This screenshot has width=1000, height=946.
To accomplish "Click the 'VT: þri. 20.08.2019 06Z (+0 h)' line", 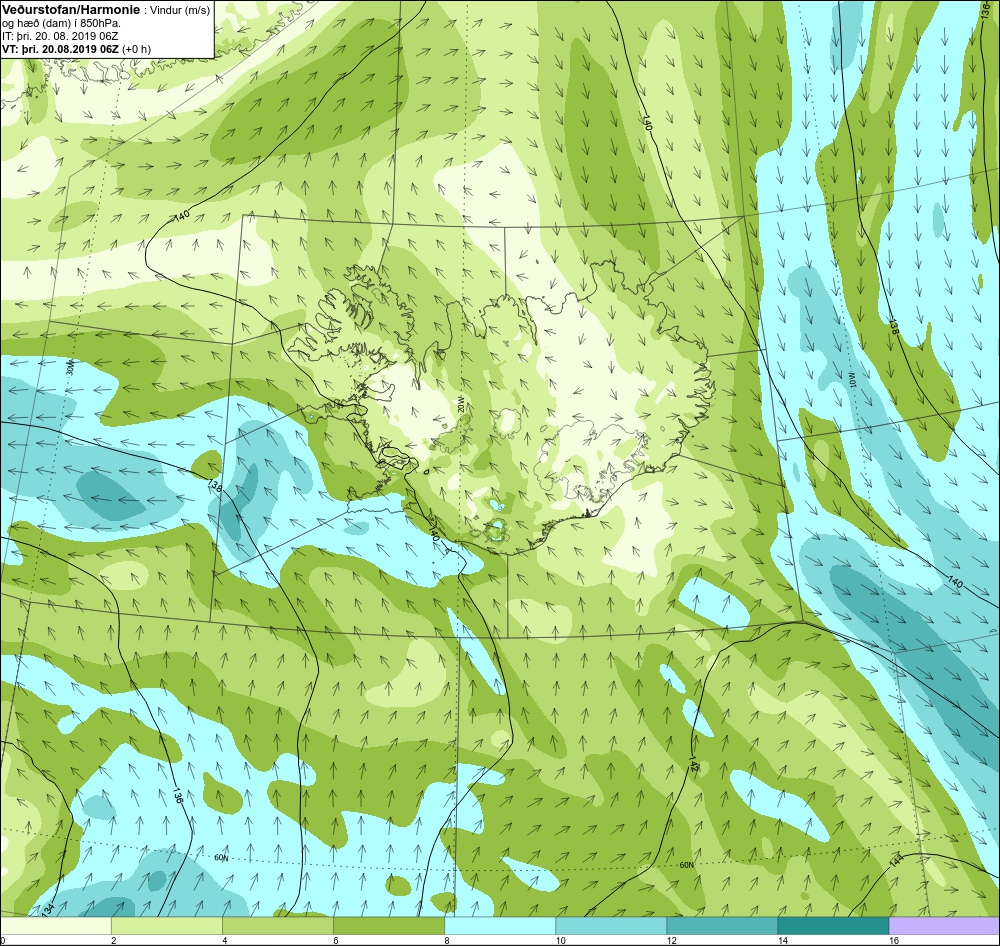I will point(77,49).
